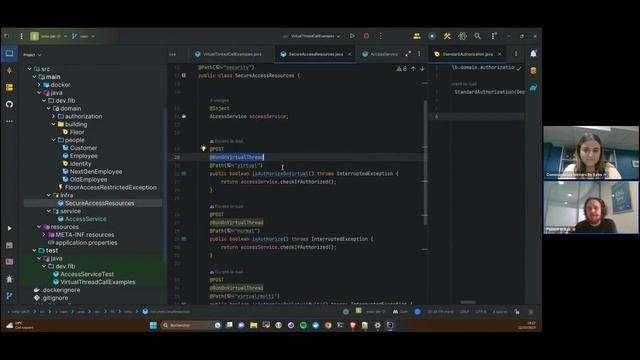Select the .gitignore file
Screen dimensions: 640x360
[55, 298]
